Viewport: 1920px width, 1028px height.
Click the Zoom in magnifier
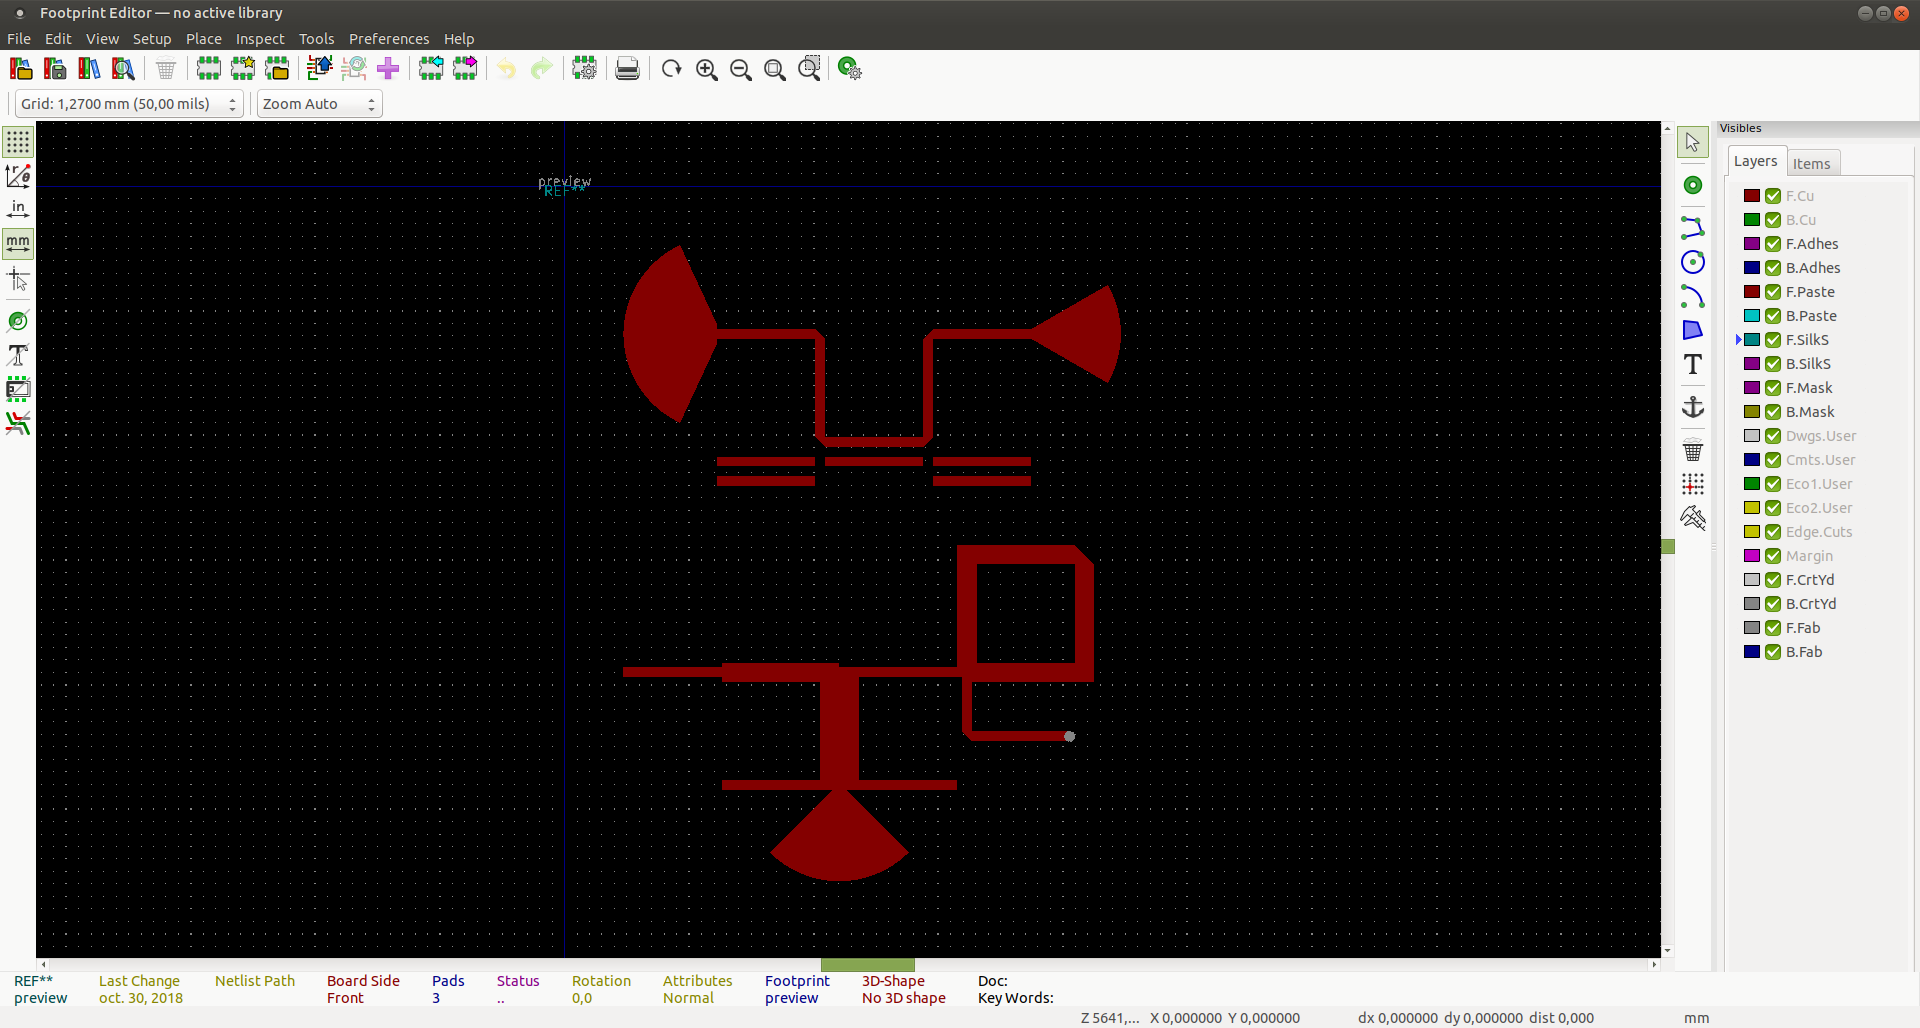click(x=707, y=69)
